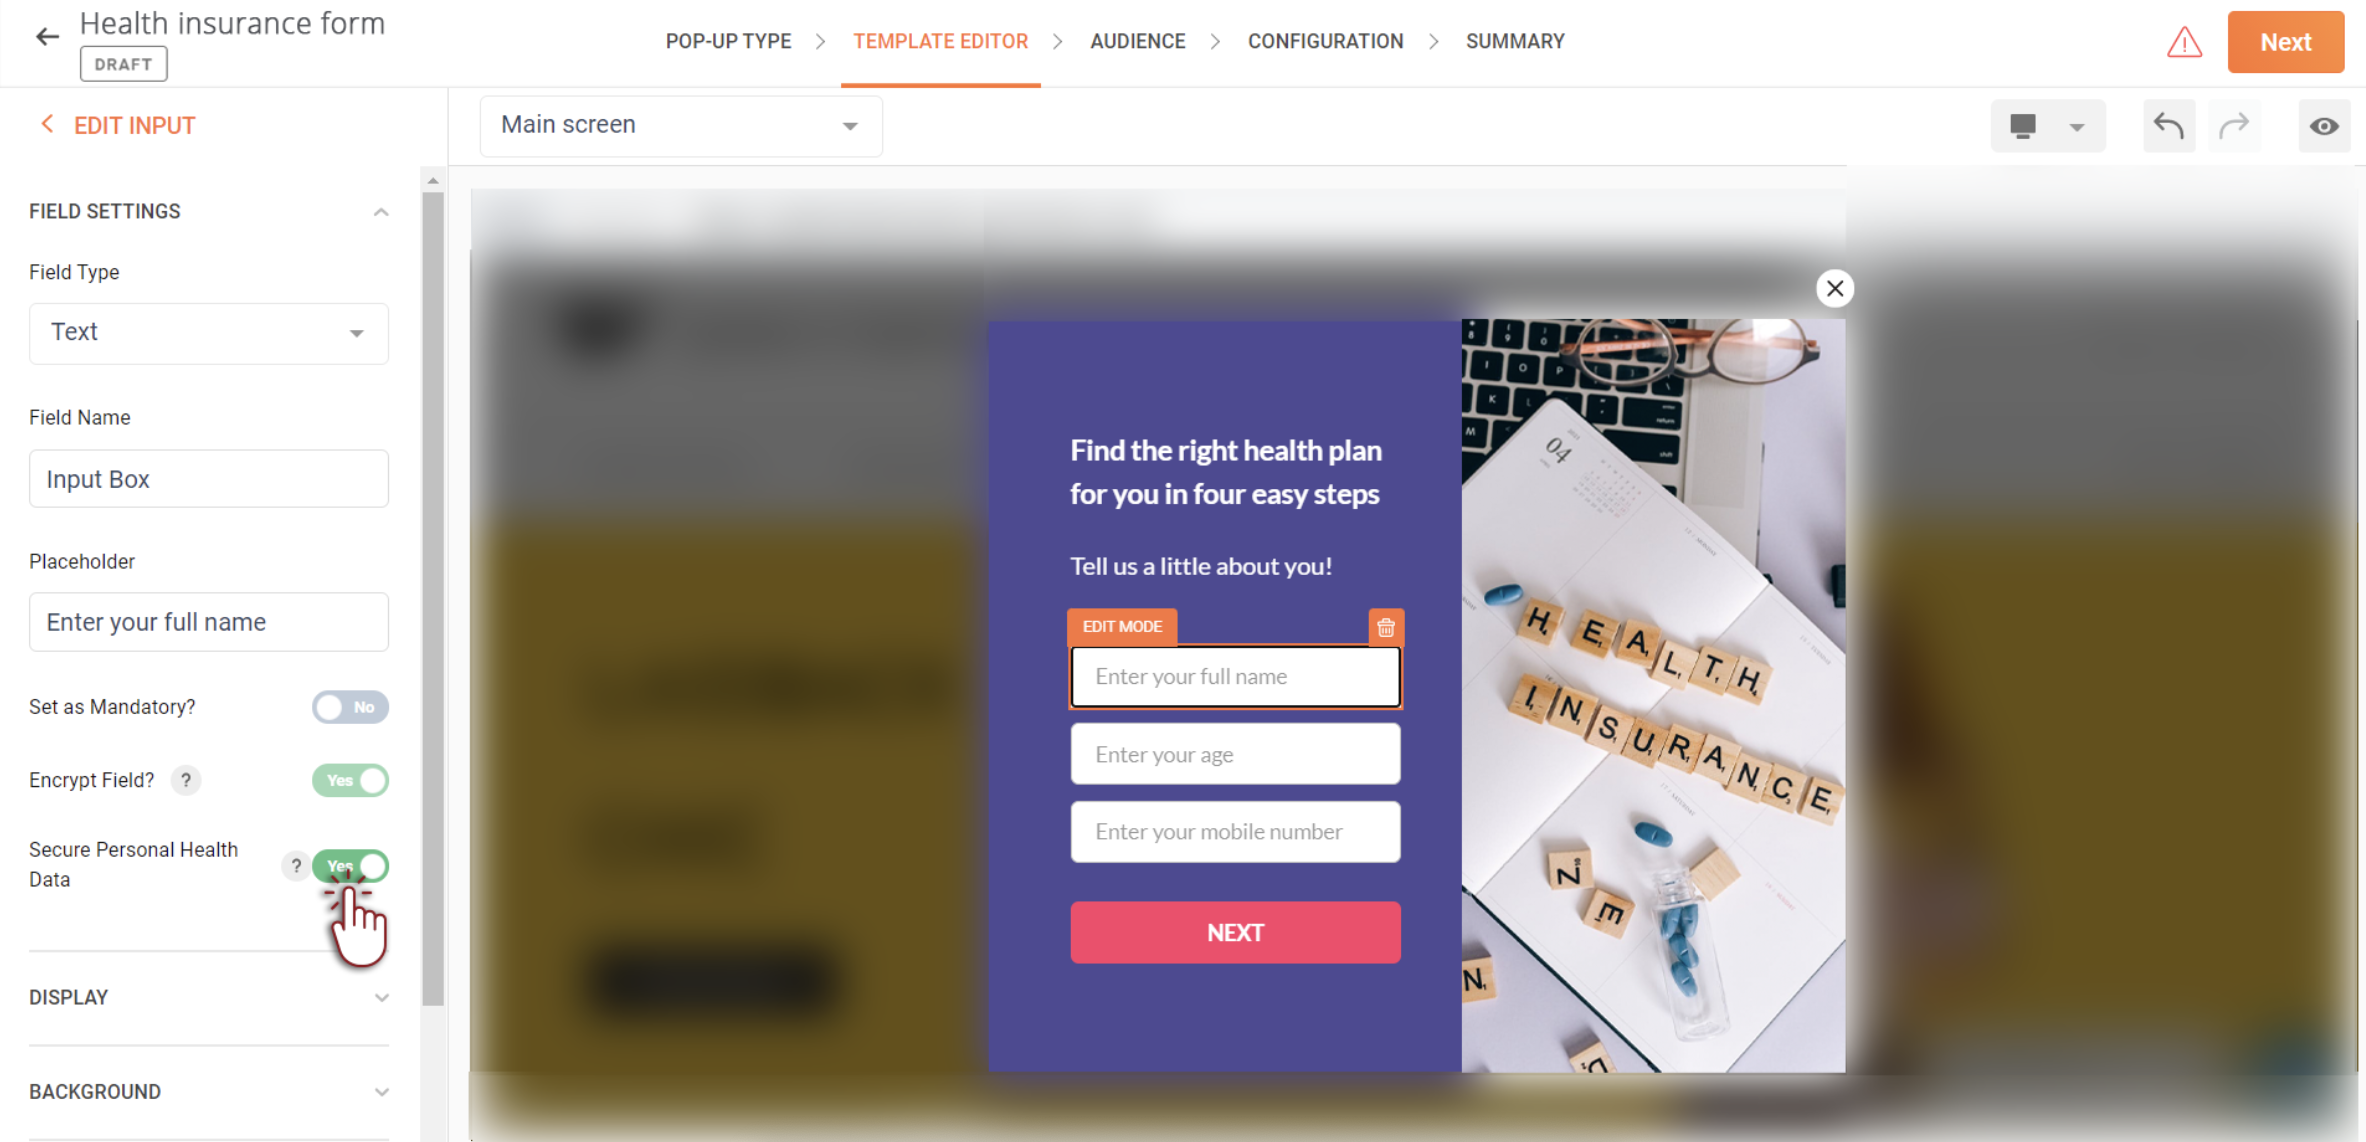2366x1142 pixels.
Task: Open the Main screen dropdown
Action: tap(681, 126)
